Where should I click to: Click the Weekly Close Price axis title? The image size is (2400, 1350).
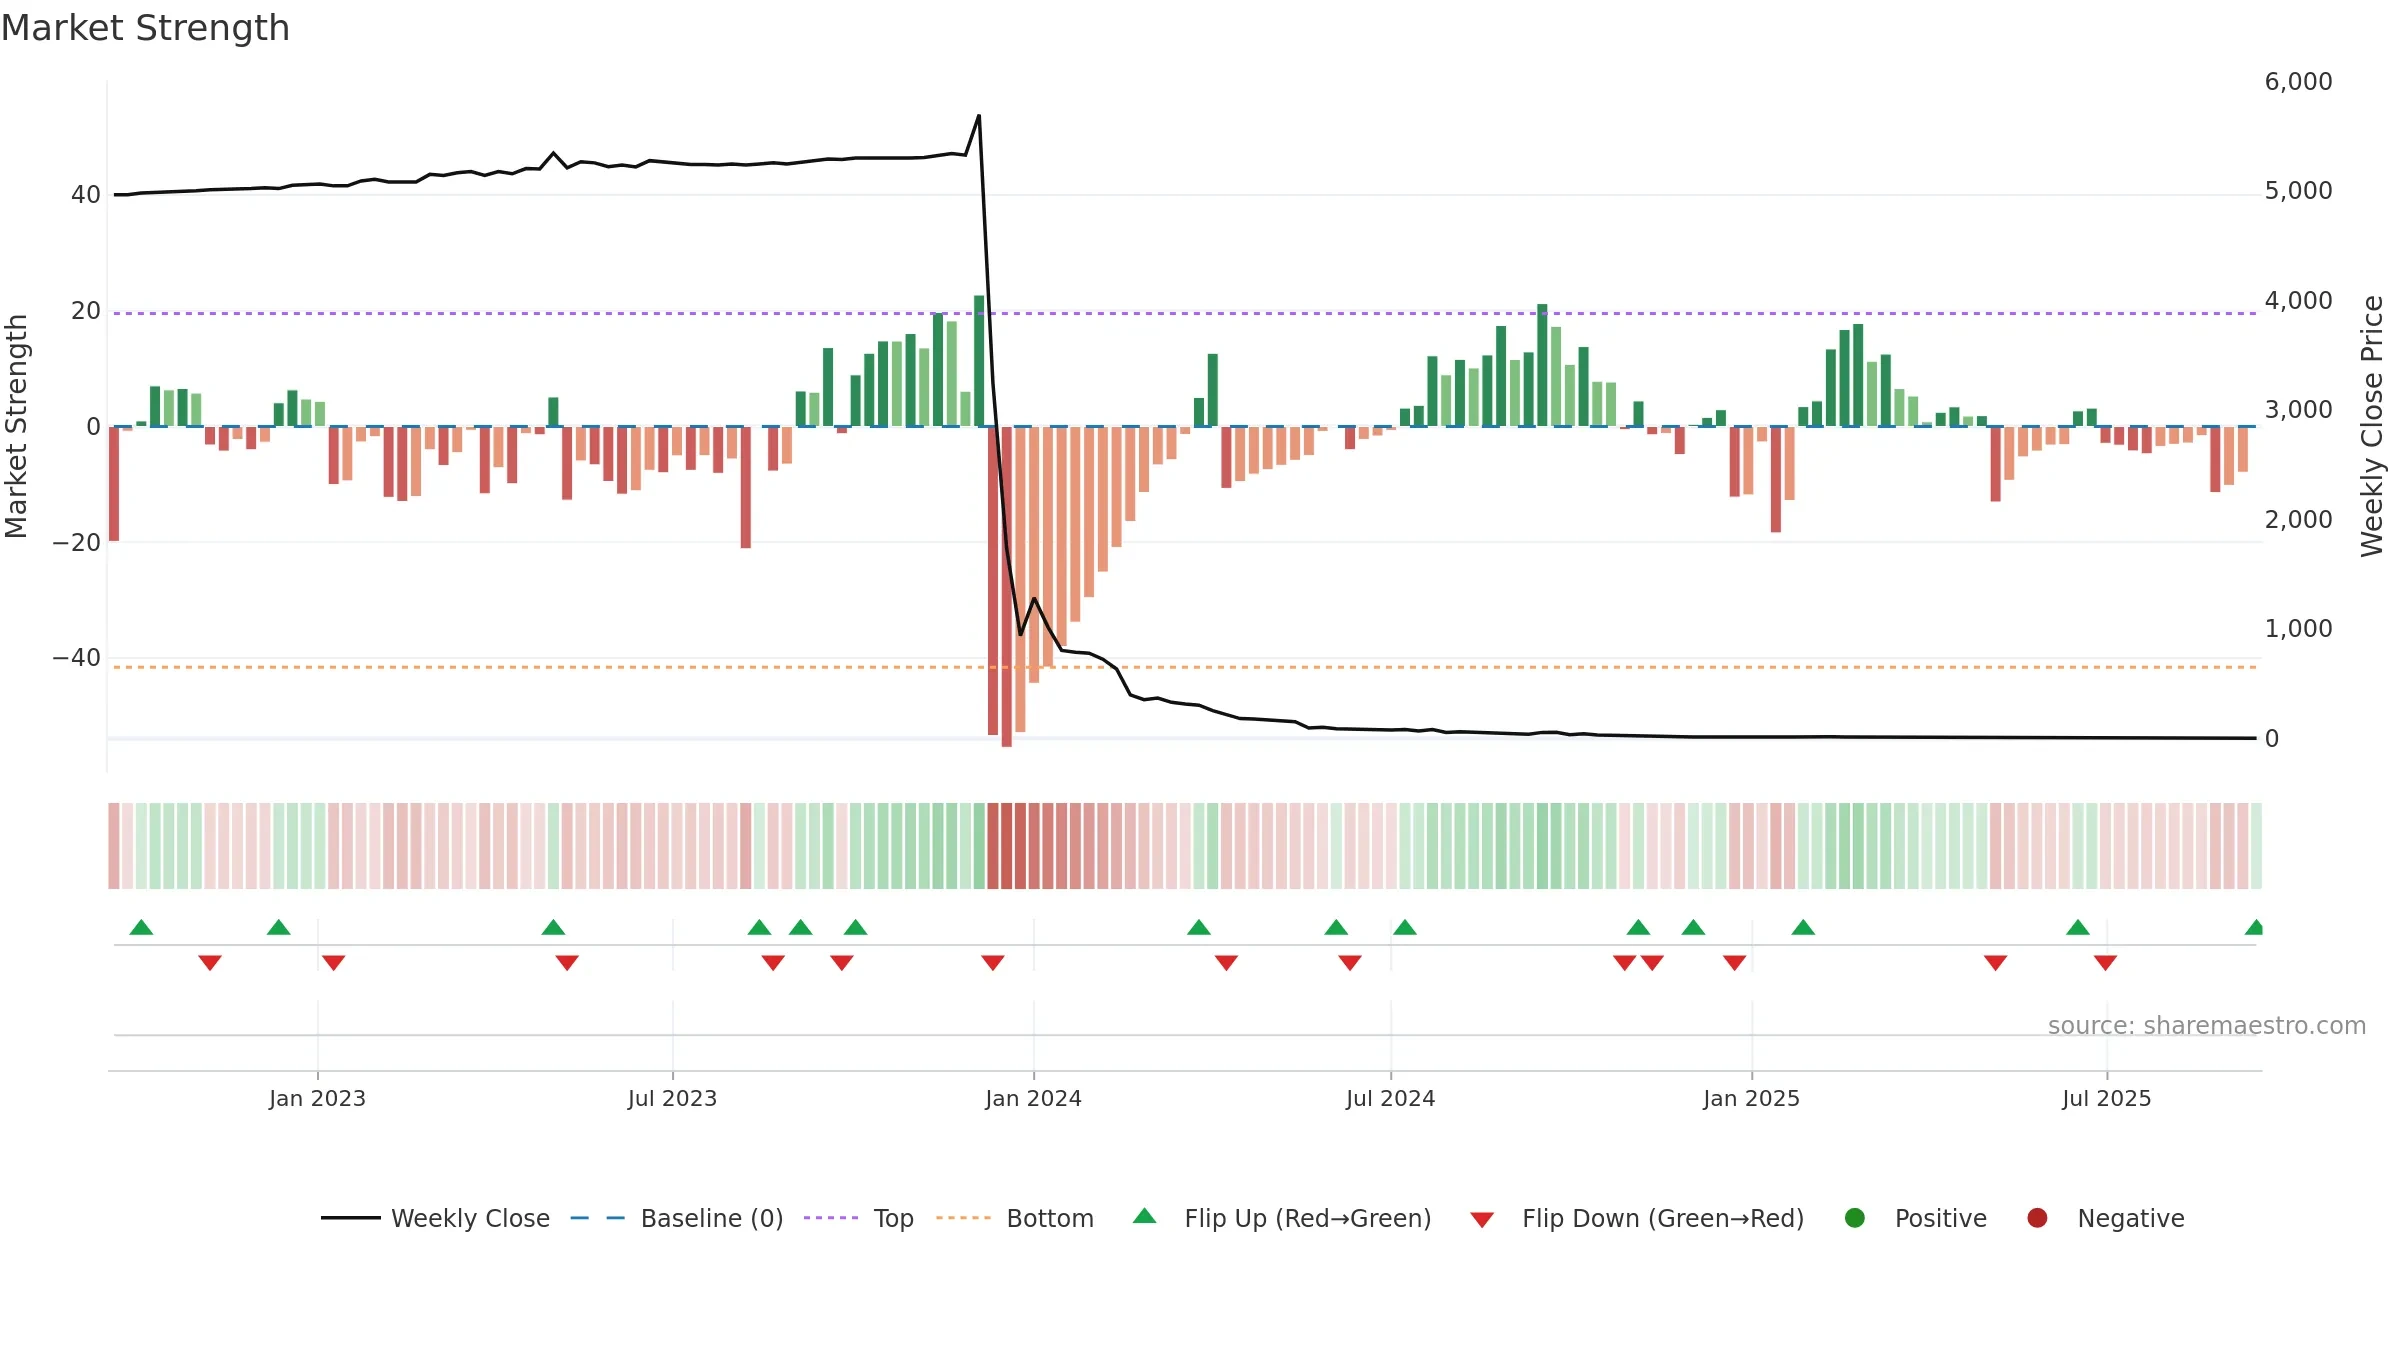point(2372,426)
